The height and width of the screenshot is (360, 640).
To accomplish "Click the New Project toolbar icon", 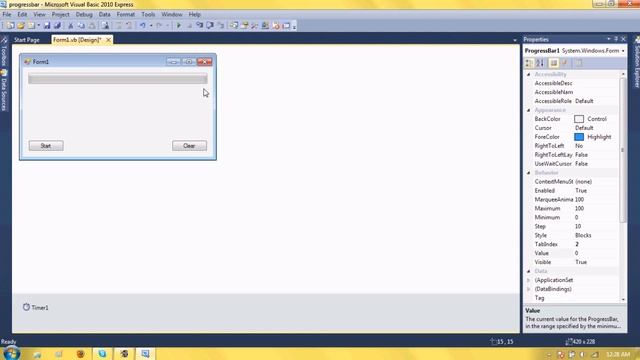I will click(10, 26).
